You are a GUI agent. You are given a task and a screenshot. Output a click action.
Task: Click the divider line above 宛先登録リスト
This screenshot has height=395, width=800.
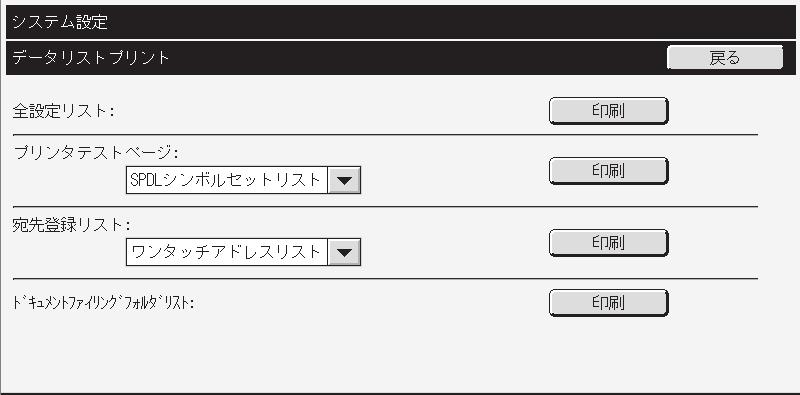click(385, 207)
